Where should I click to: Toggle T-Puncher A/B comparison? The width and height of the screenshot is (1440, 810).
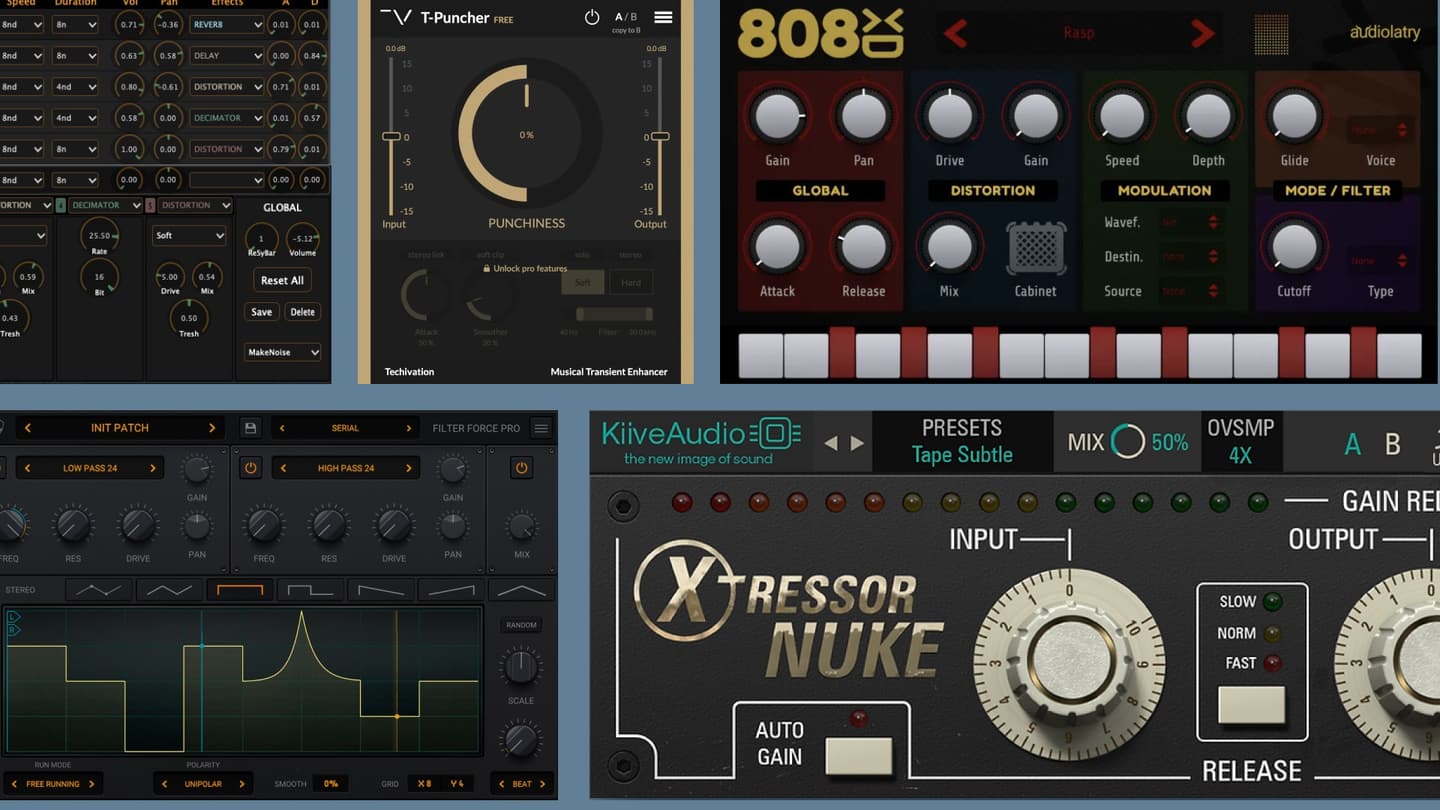click(625, 17)
